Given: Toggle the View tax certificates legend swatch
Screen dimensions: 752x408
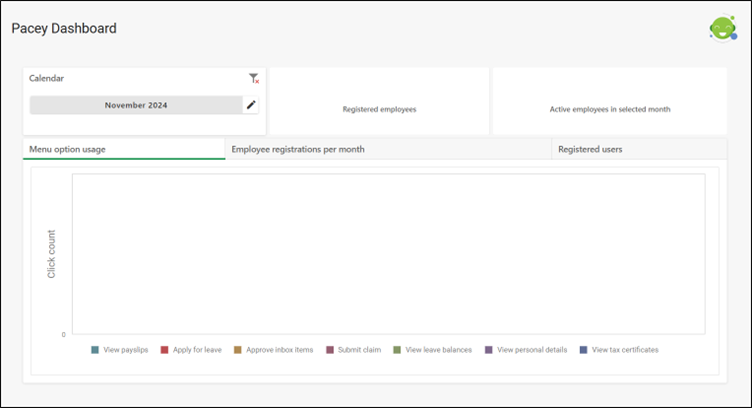Looking at the screenshot, I should click(x=584, y=350).
